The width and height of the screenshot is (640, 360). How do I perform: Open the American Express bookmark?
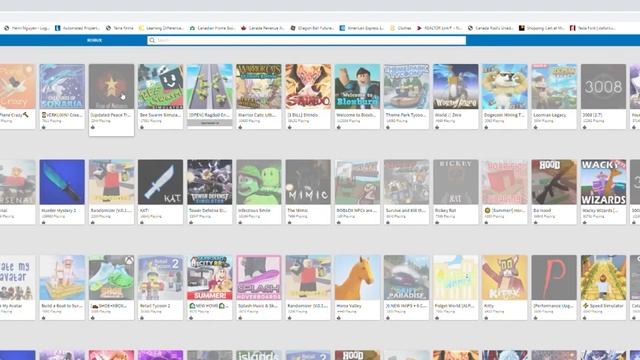[362, 28]
